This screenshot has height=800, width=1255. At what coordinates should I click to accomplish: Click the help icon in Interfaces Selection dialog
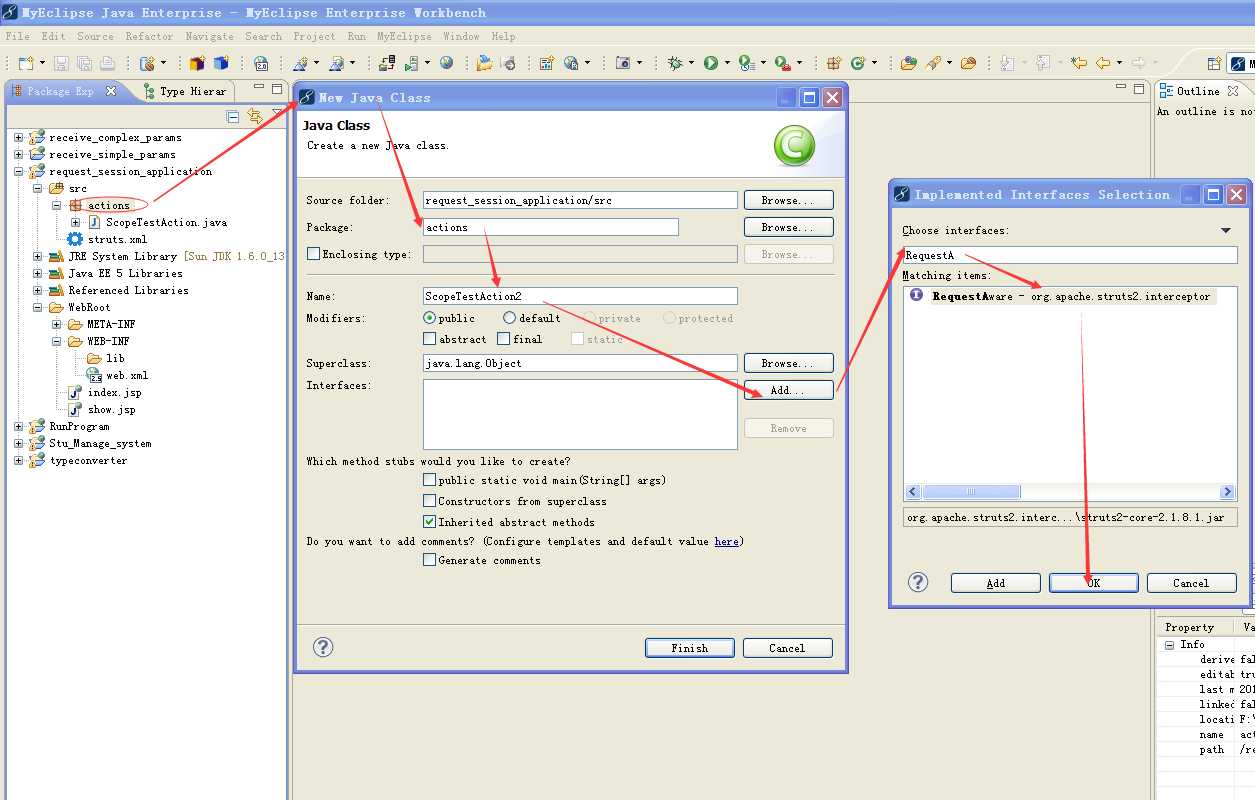(918, 582)
